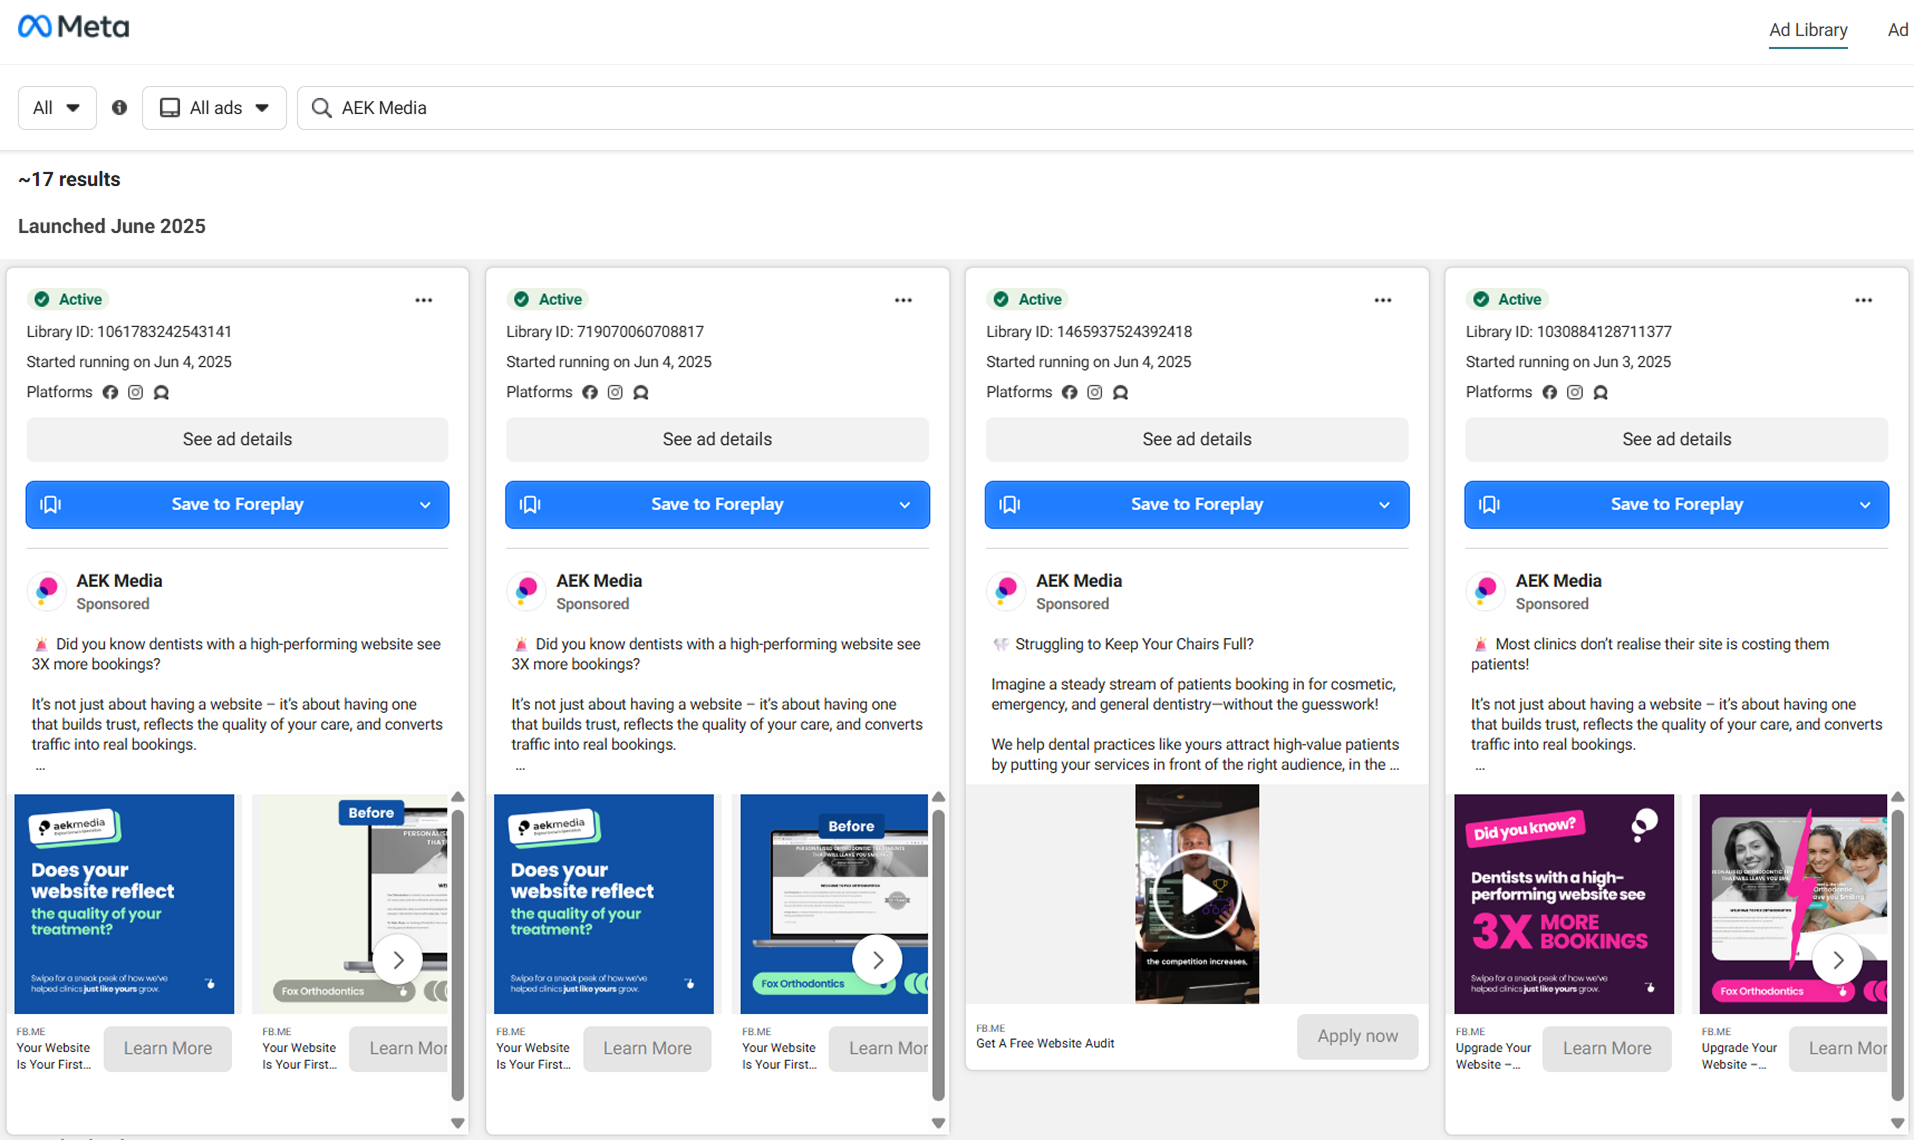Image resolution: width=1914 pixels, height=1140 pixels.
Task: Click the Meta logo
Action: click(73, 26)
